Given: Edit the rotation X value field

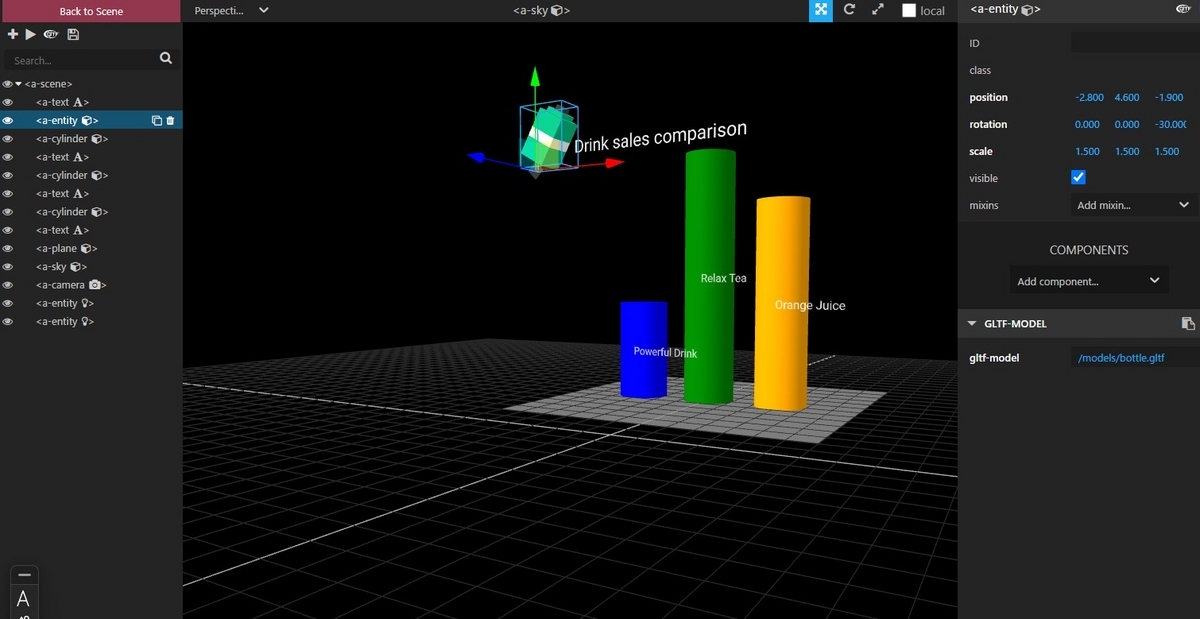Looking at the screenshot, I should click(1089, 125).
